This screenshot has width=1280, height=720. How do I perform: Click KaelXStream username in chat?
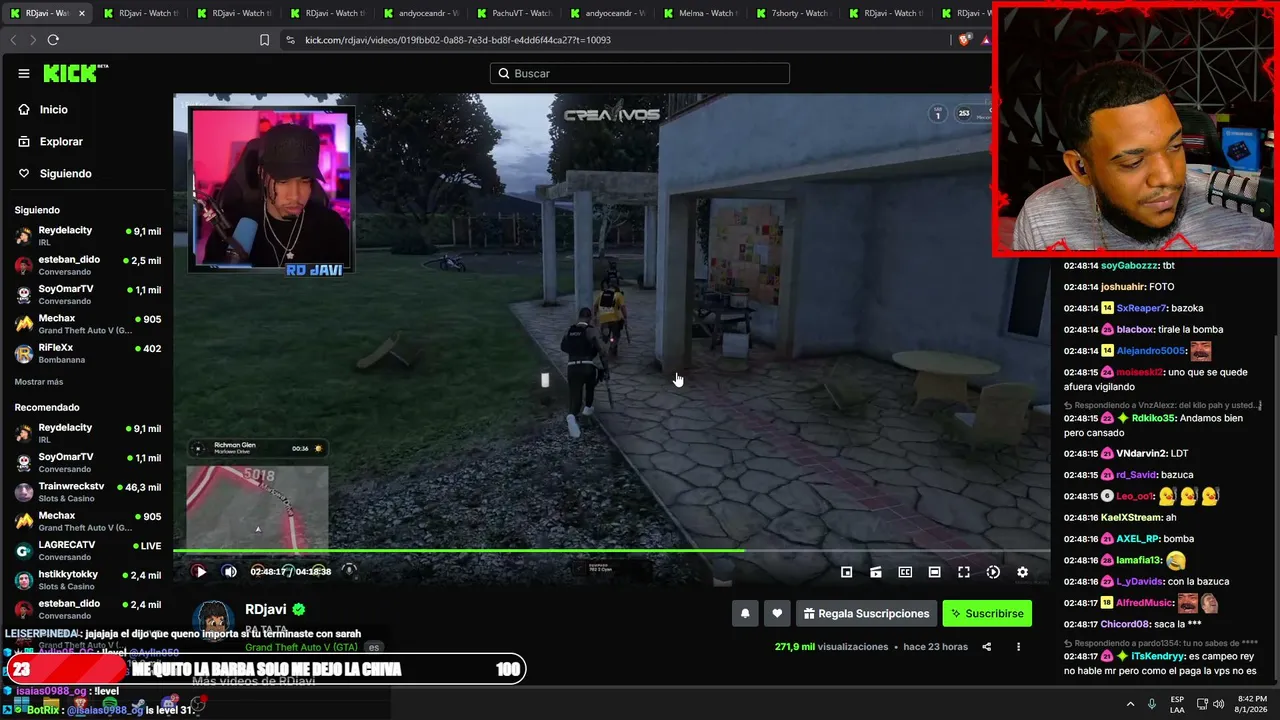tap(1132, 518)
